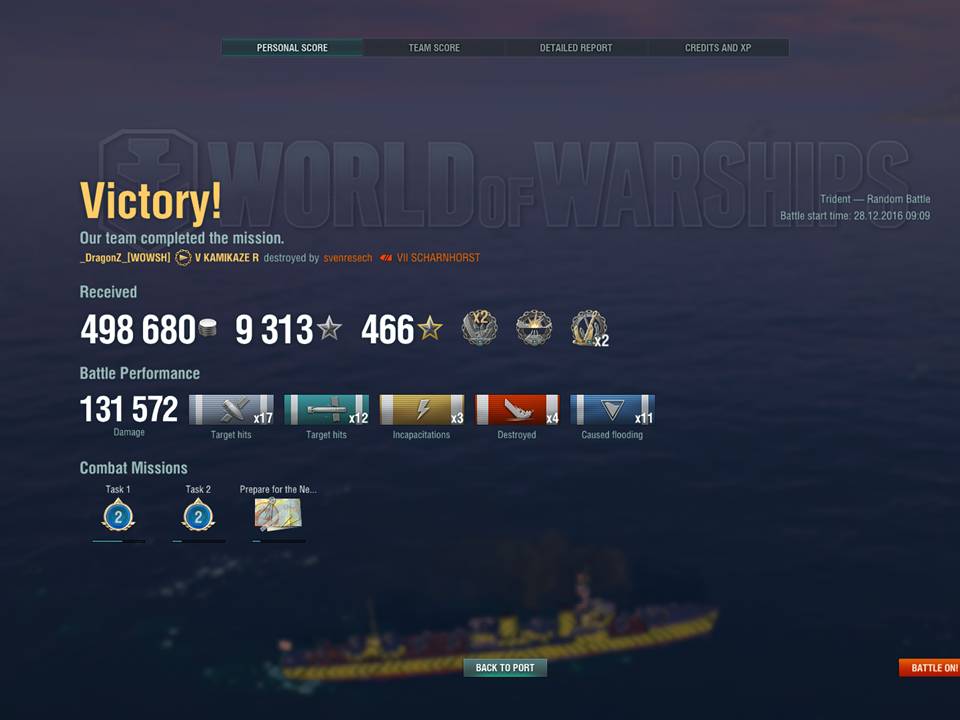Click the grey XP star icon
Screen dimensions: 960x720
(x=329, y=328)
